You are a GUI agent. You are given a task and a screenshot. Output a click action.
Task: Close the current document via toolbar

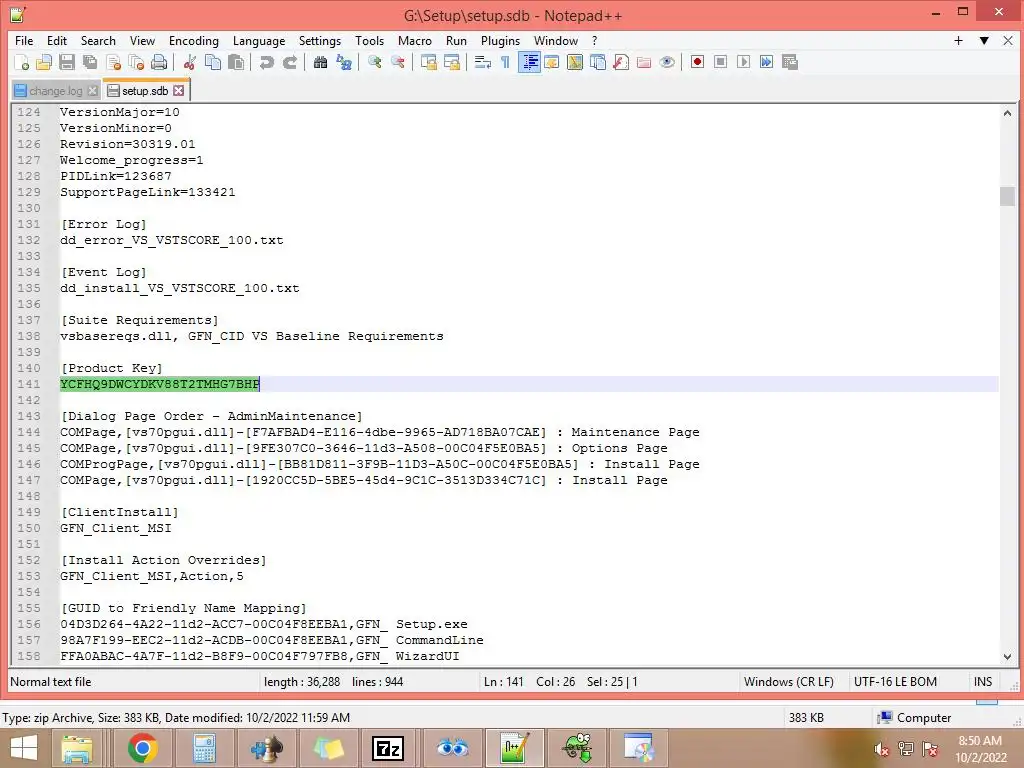(x=113, y=62)
